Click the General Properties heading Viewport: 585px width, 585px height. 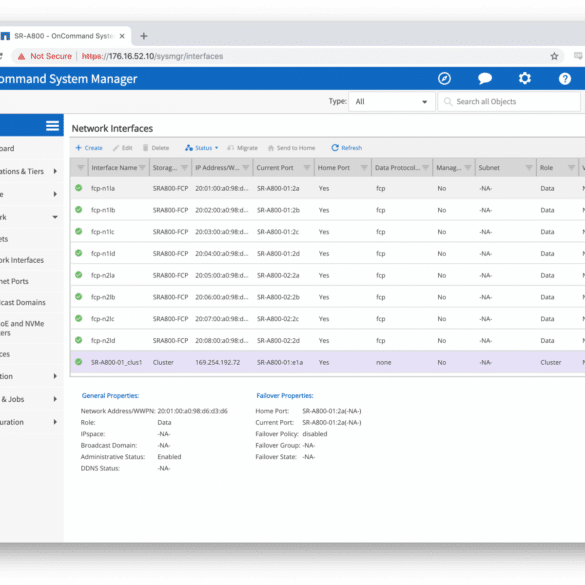click(x=110, y=396)
